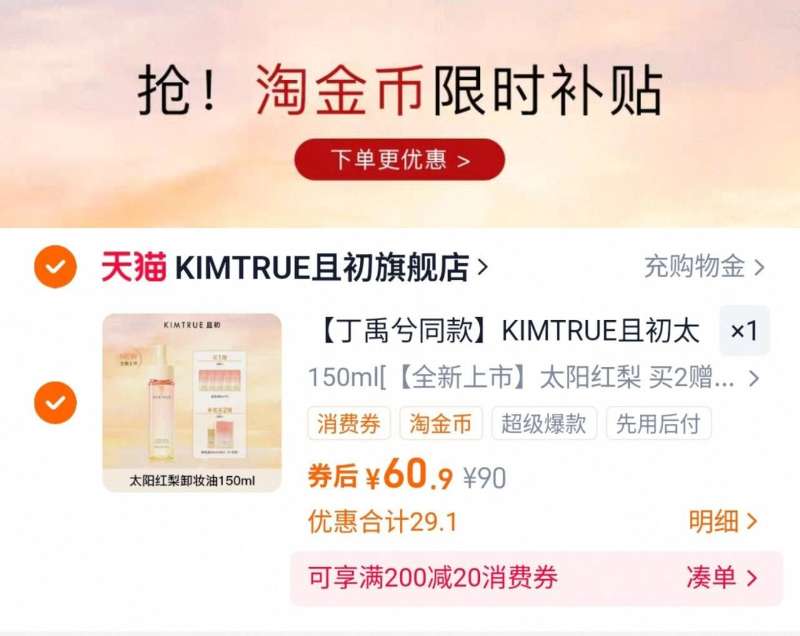Open the 丁禹兮同款 product title
This screenshot has height=636, width=800.
pyautogui.click(x=507, y=332)
